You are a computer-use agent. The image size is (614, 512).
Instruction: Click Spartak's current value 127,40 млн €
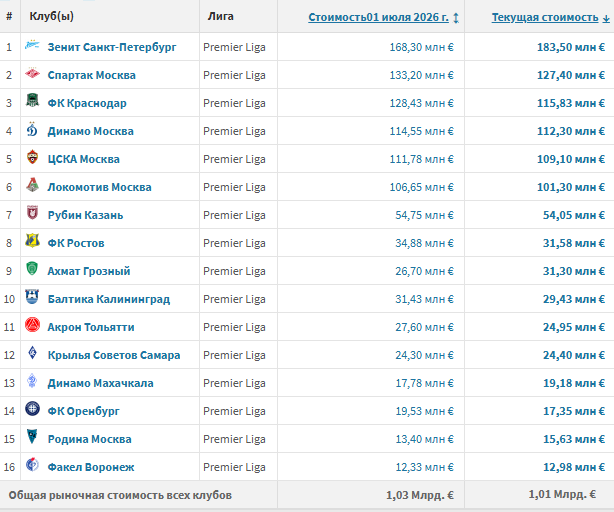click(x=571, y=75)
